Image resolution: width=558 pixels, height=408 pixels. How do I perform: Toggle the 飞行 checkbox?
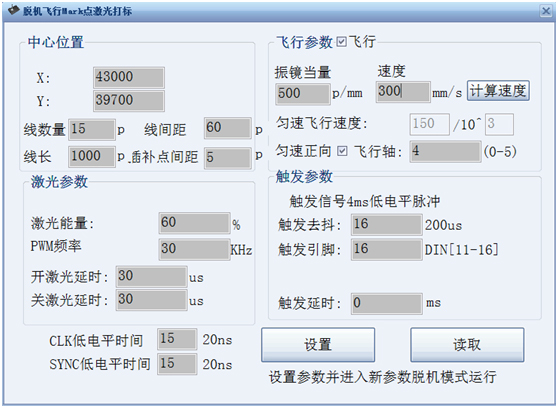coord(341,42)
